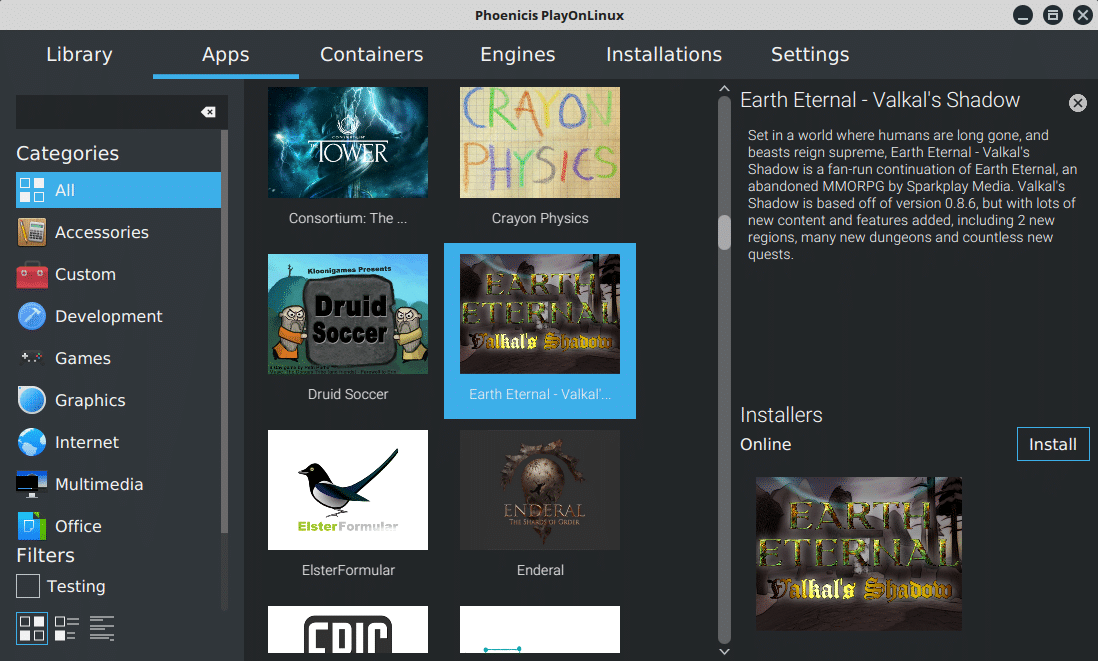Click the "Crayon Physics" caption text
1098x661 pixels.
(540, 218)
